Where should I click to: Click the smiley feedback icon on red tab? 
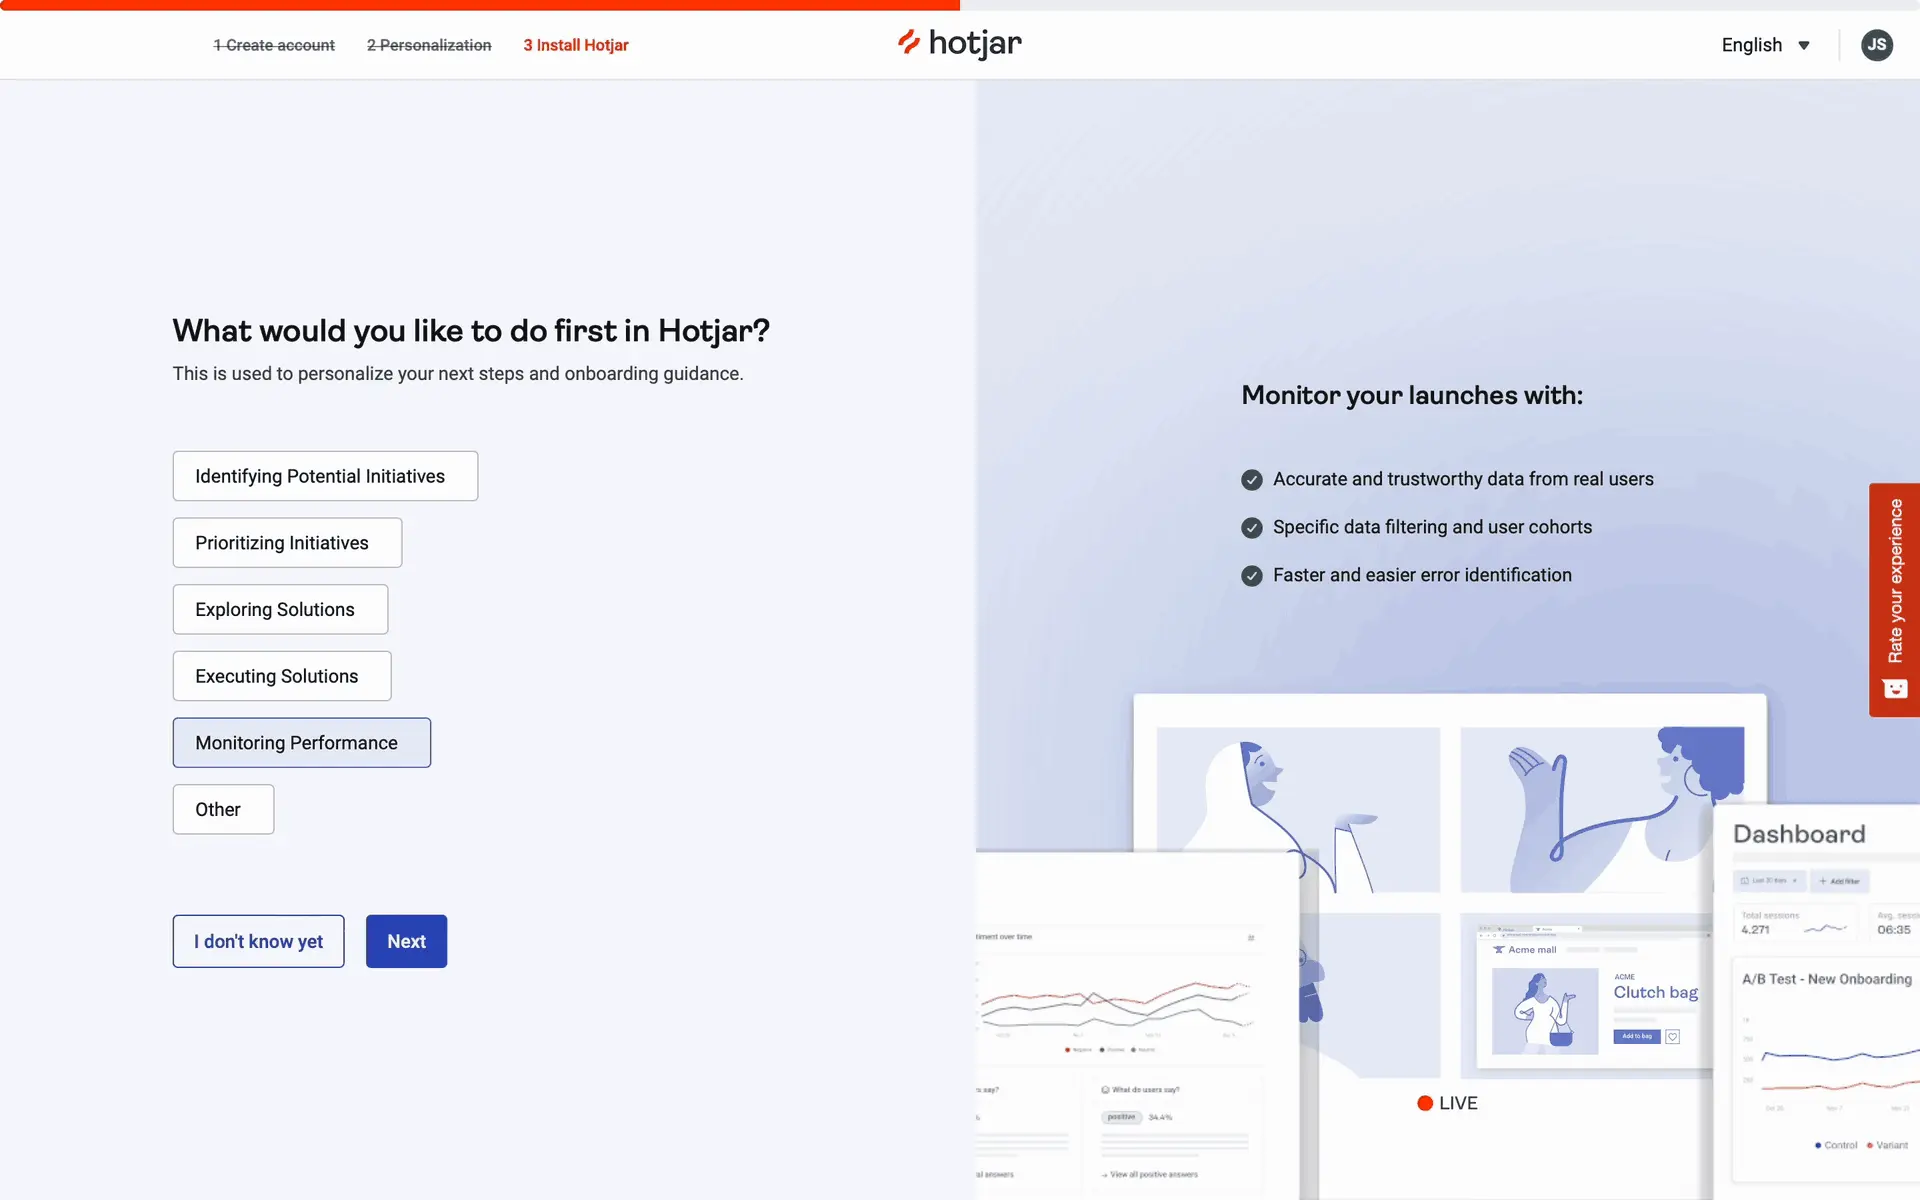click(x=1894, y=688)
